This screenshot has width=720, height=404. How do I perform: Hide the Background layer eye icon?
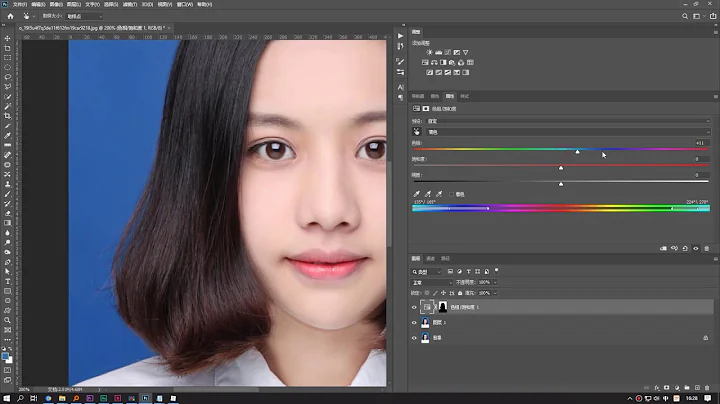(x=414, y=338)
